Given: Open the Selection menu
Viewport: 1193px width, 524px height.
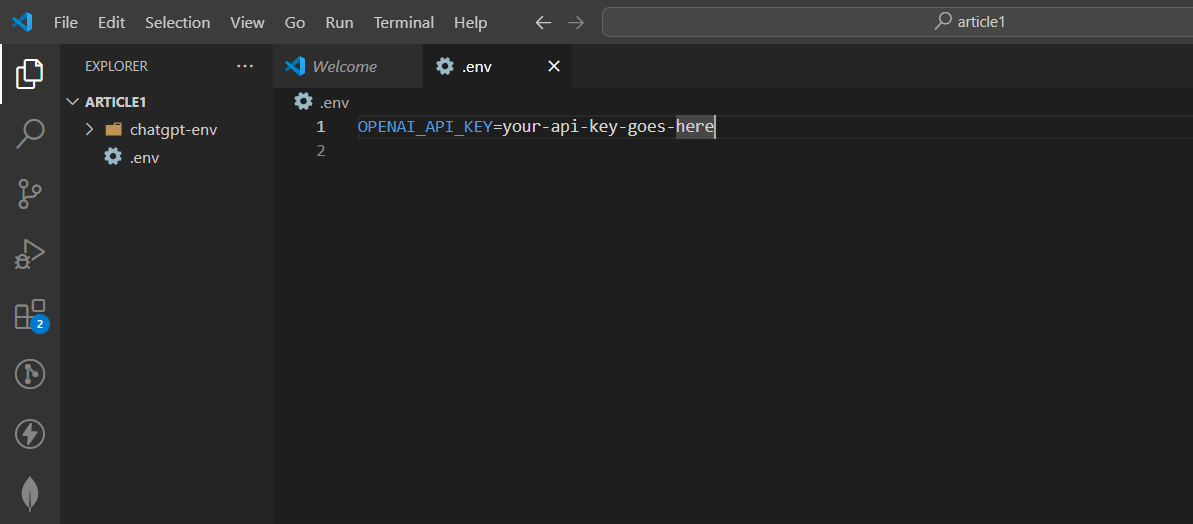Looking at the screenshot, I should tap(177, 22).
